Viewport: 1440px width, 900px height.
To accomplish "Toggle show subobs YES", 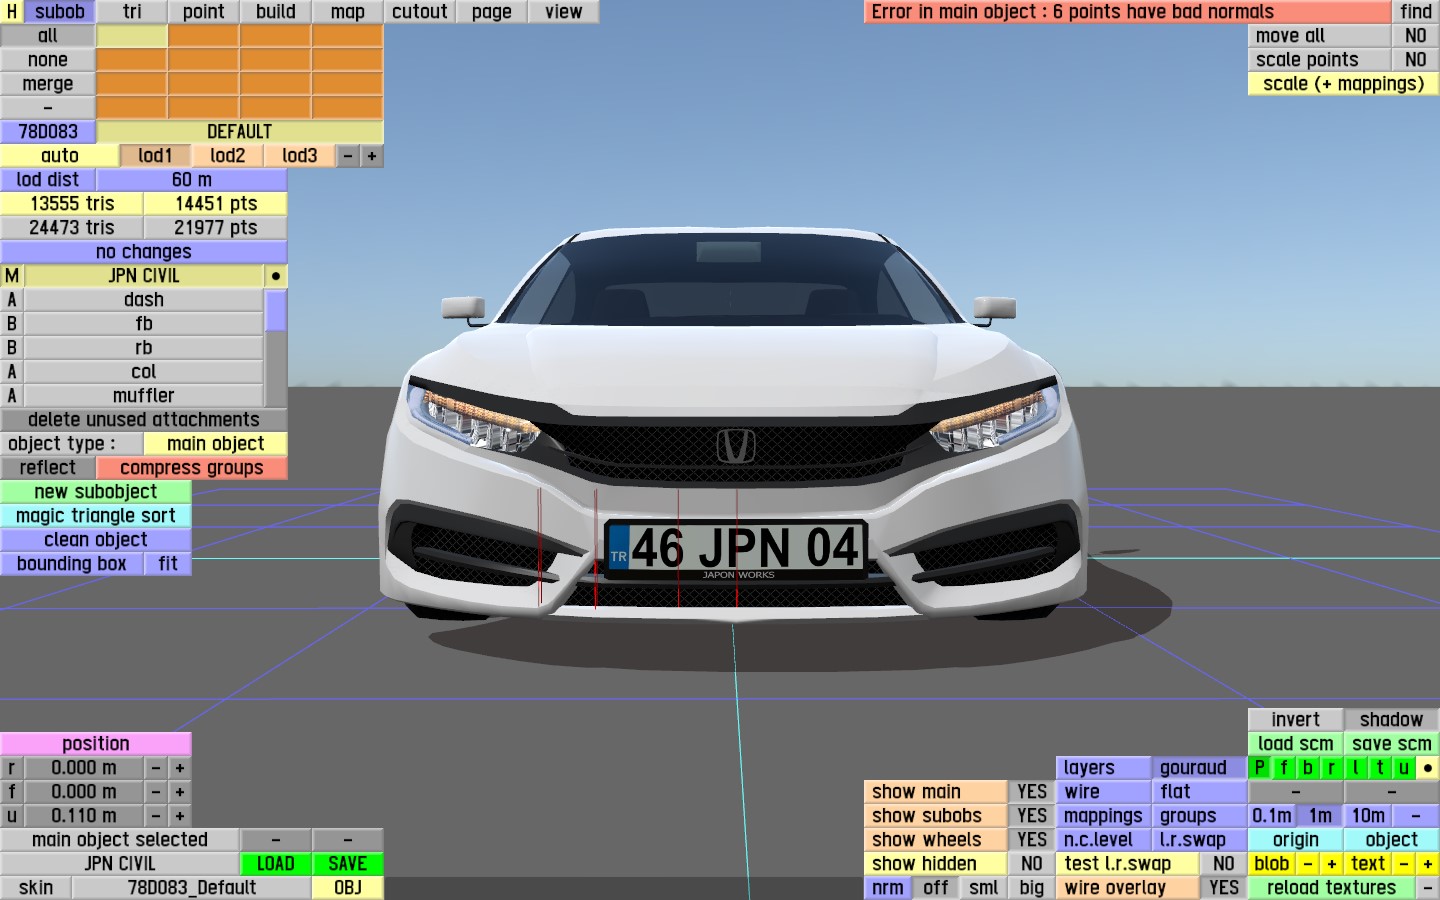I will click(x=1032, y=816).
